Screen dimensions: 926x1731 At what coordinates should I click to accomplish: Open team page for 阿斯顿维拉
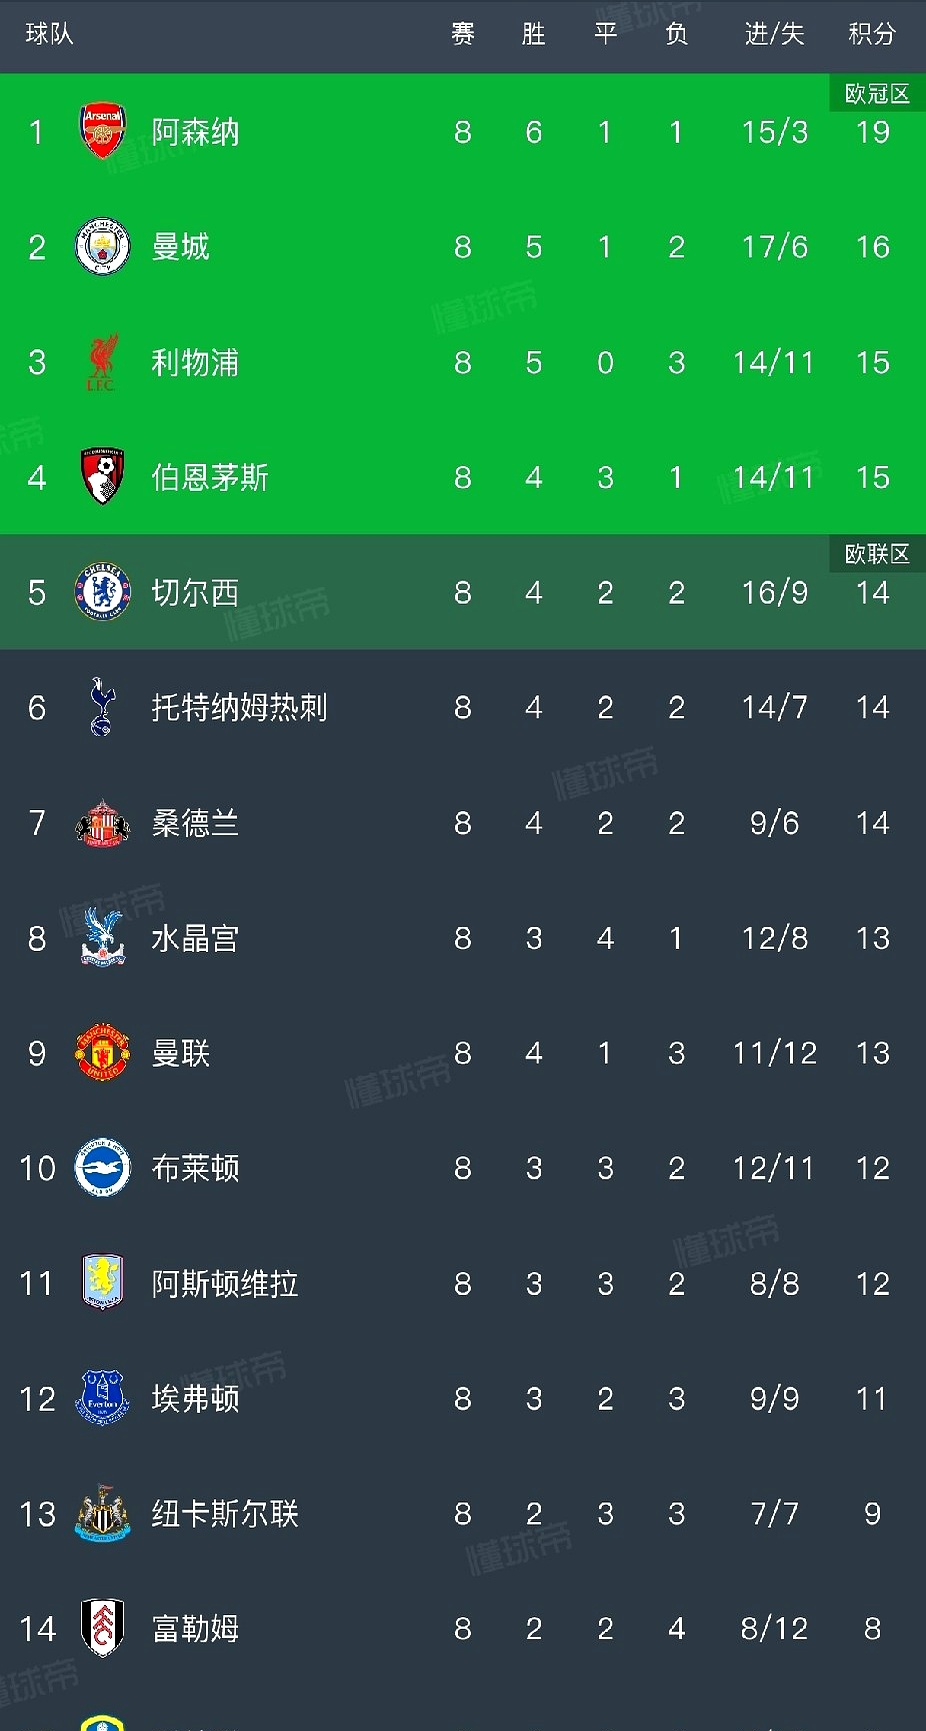(225, 1284)
